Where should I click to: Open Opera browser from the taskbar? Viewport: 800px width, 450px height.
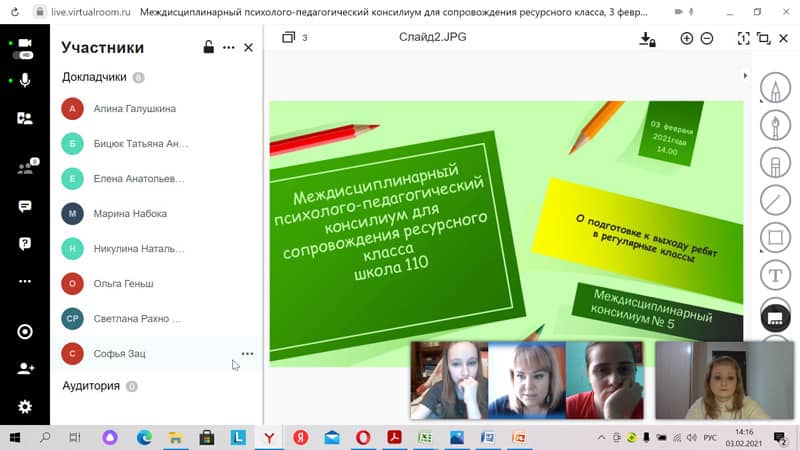363,438
